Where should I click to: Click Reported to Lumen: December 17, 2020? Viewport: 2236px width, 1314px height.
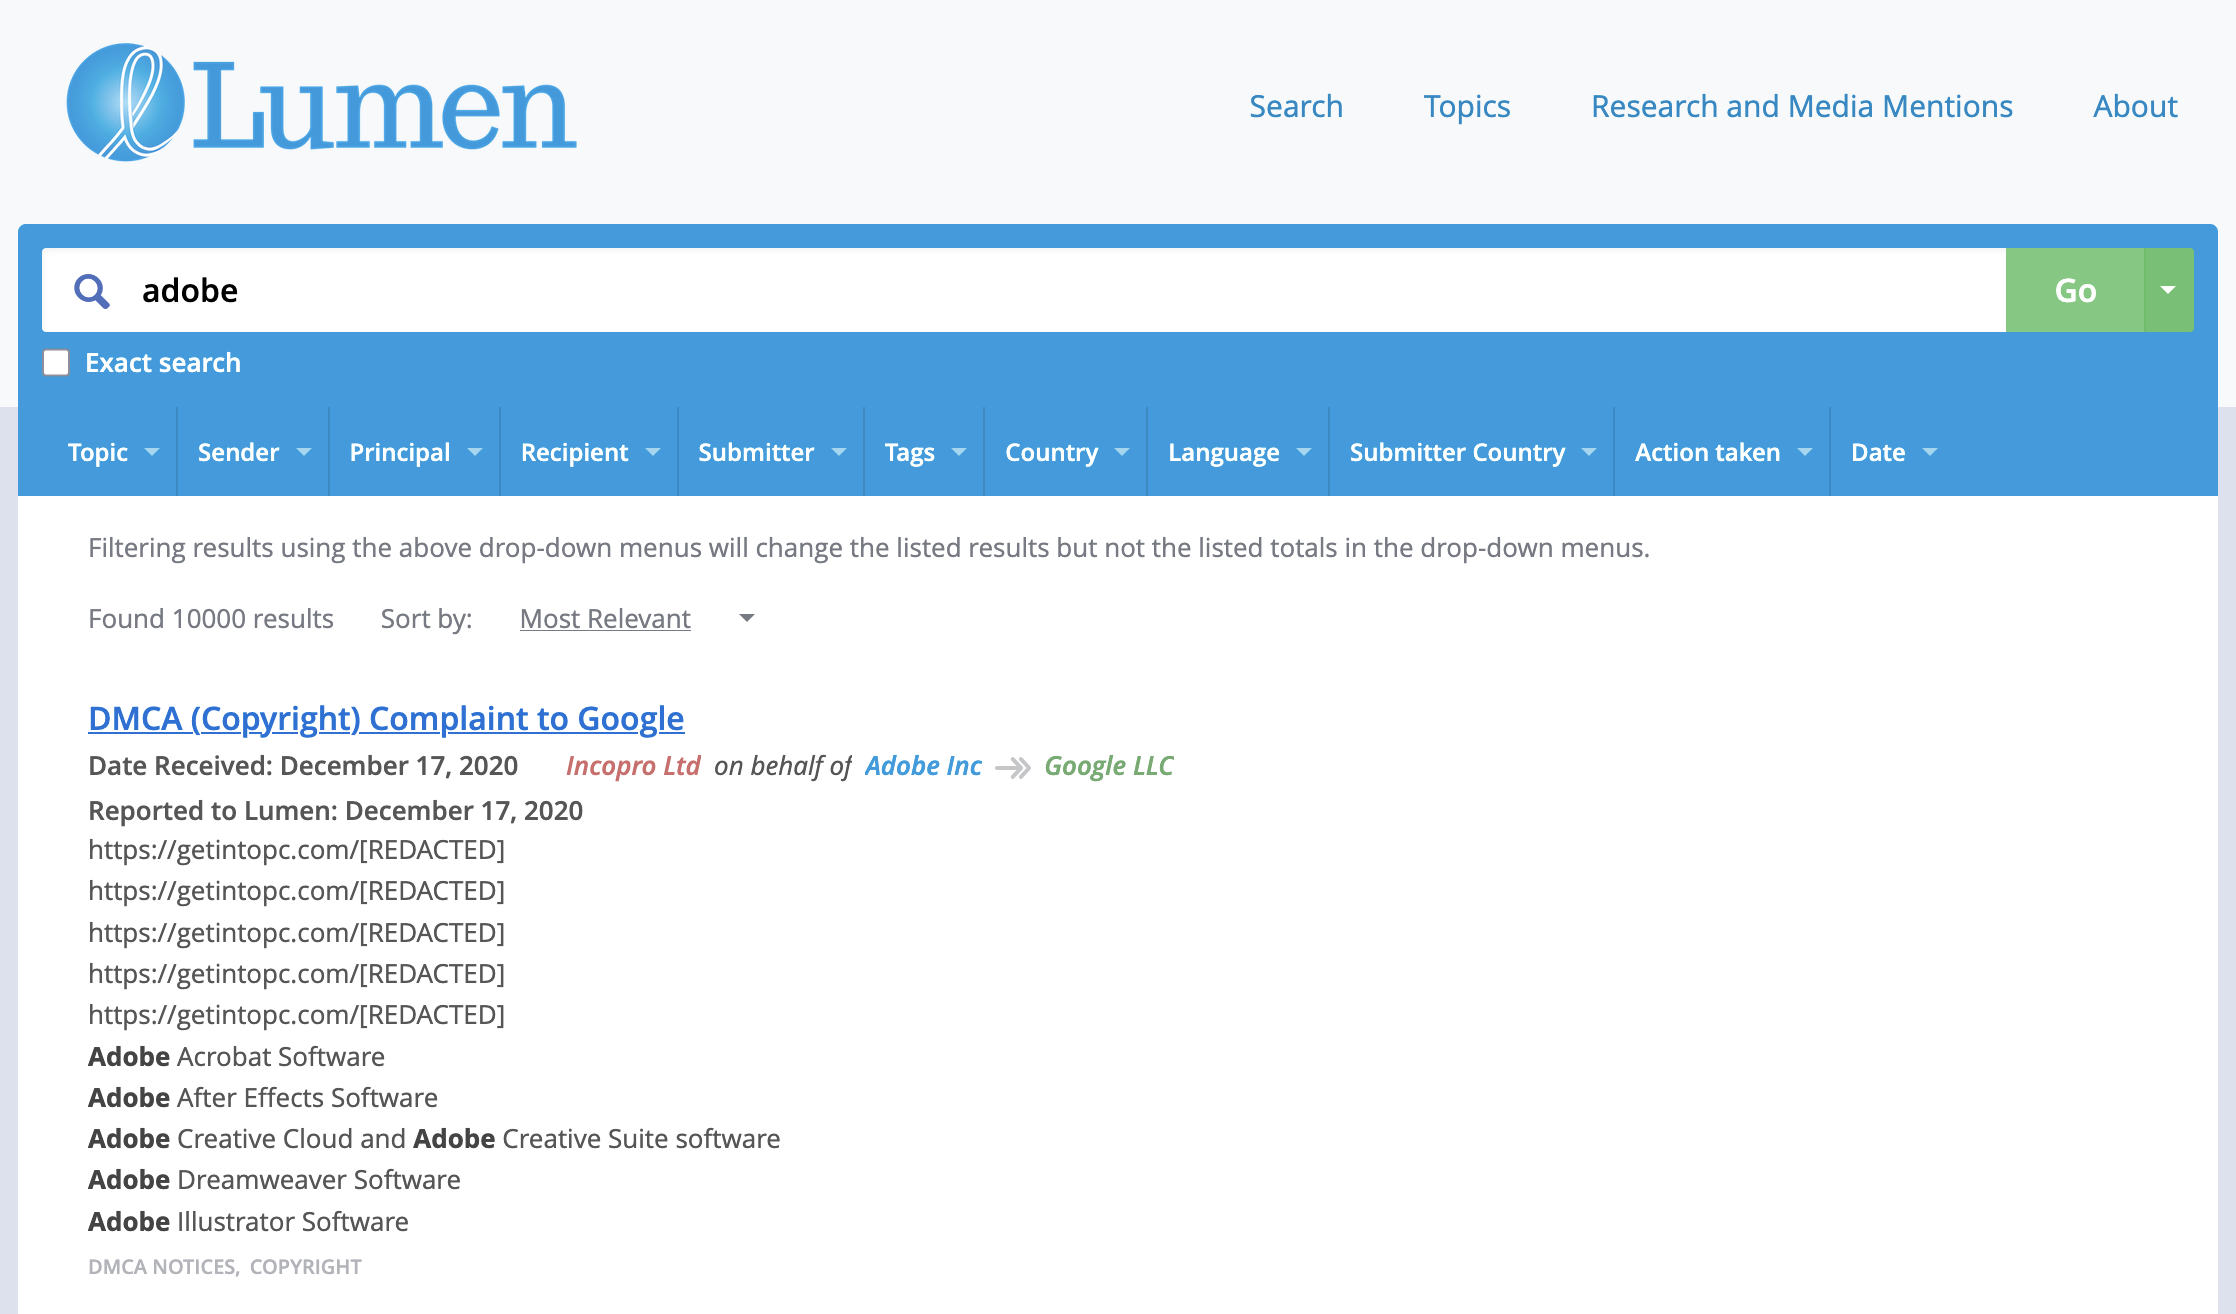coord(335,811)
